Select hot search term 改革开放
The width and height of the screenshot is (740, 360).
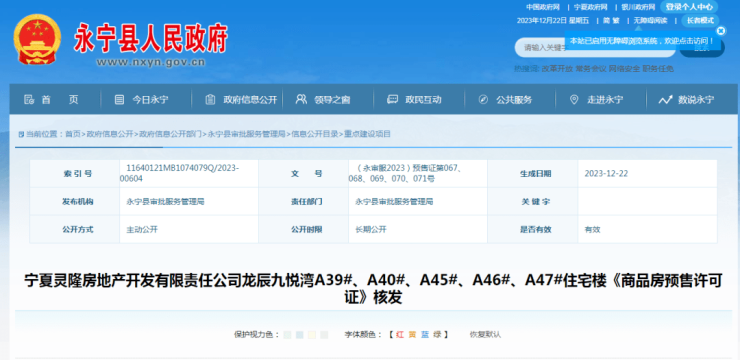557,69
